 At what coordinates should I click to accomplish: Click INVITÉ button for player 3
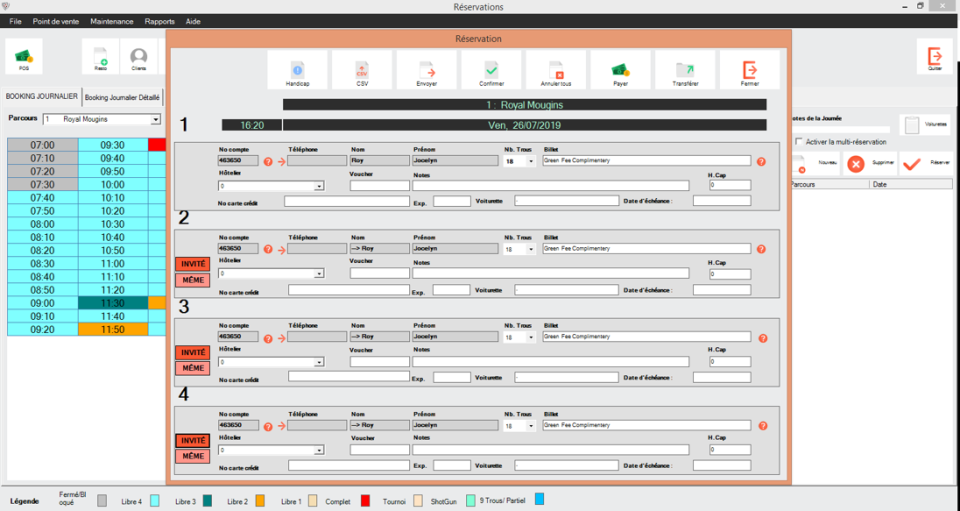pyautogui.click(x=193, y=352)
